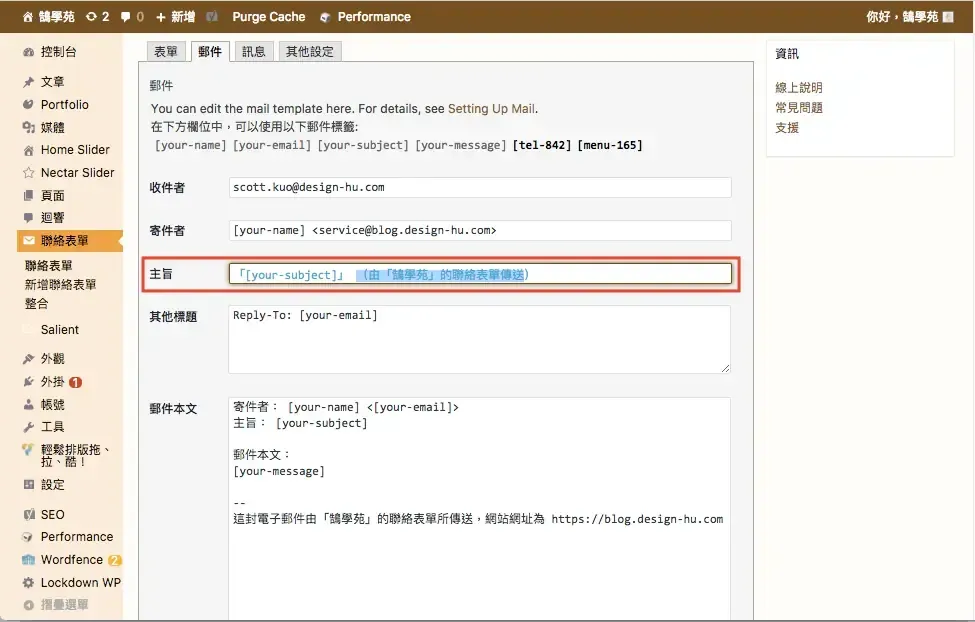Image resolution: width=975 pixels, height=622 pixels.
Task: Click 鵠學苑 site name in admin bar
Action: coord(57,17)
